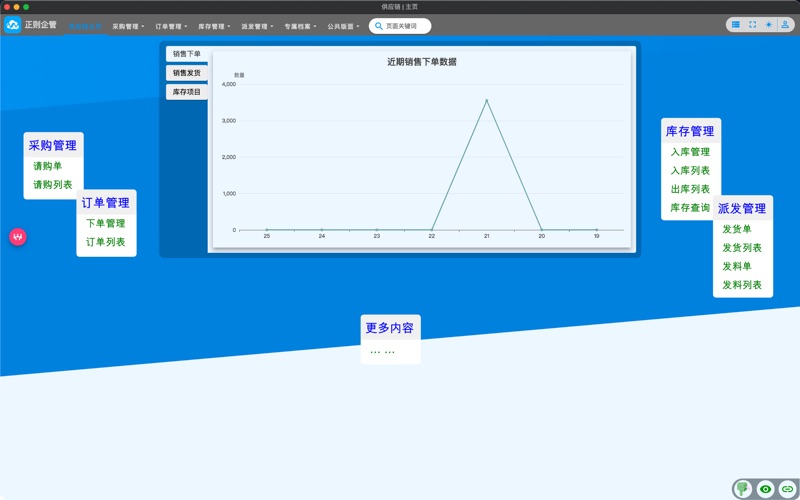Click the grid layout icon in top toolbar

pos(736,25)
